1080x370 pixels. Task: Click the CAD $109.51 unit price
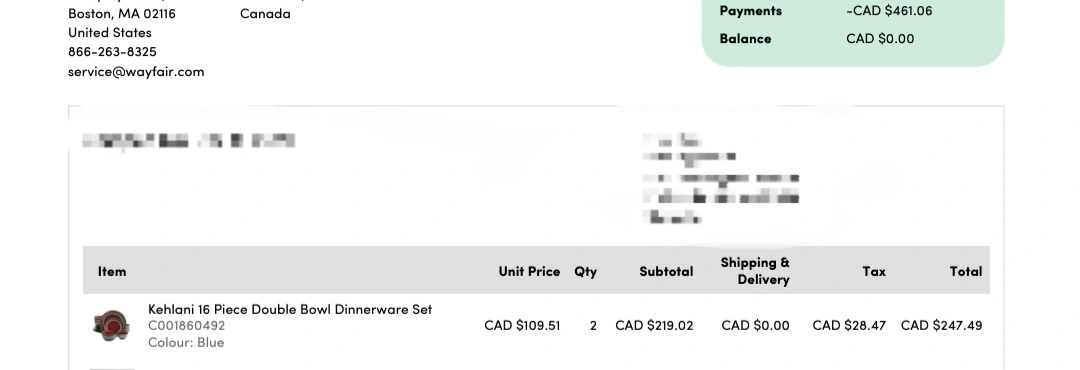point(522,325)
